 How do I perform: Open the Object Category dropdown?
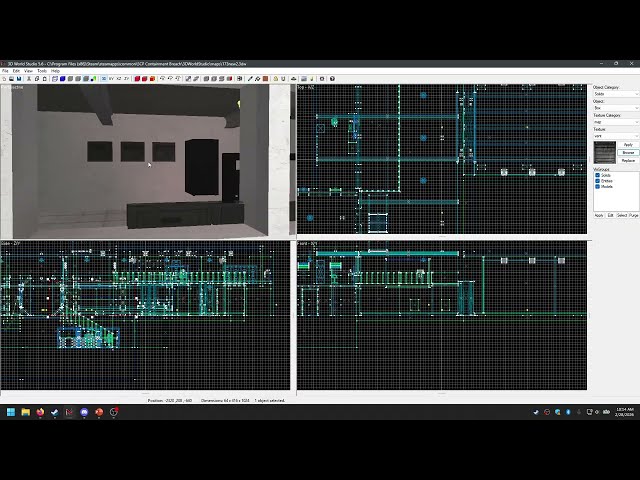[x=616, y=94]
